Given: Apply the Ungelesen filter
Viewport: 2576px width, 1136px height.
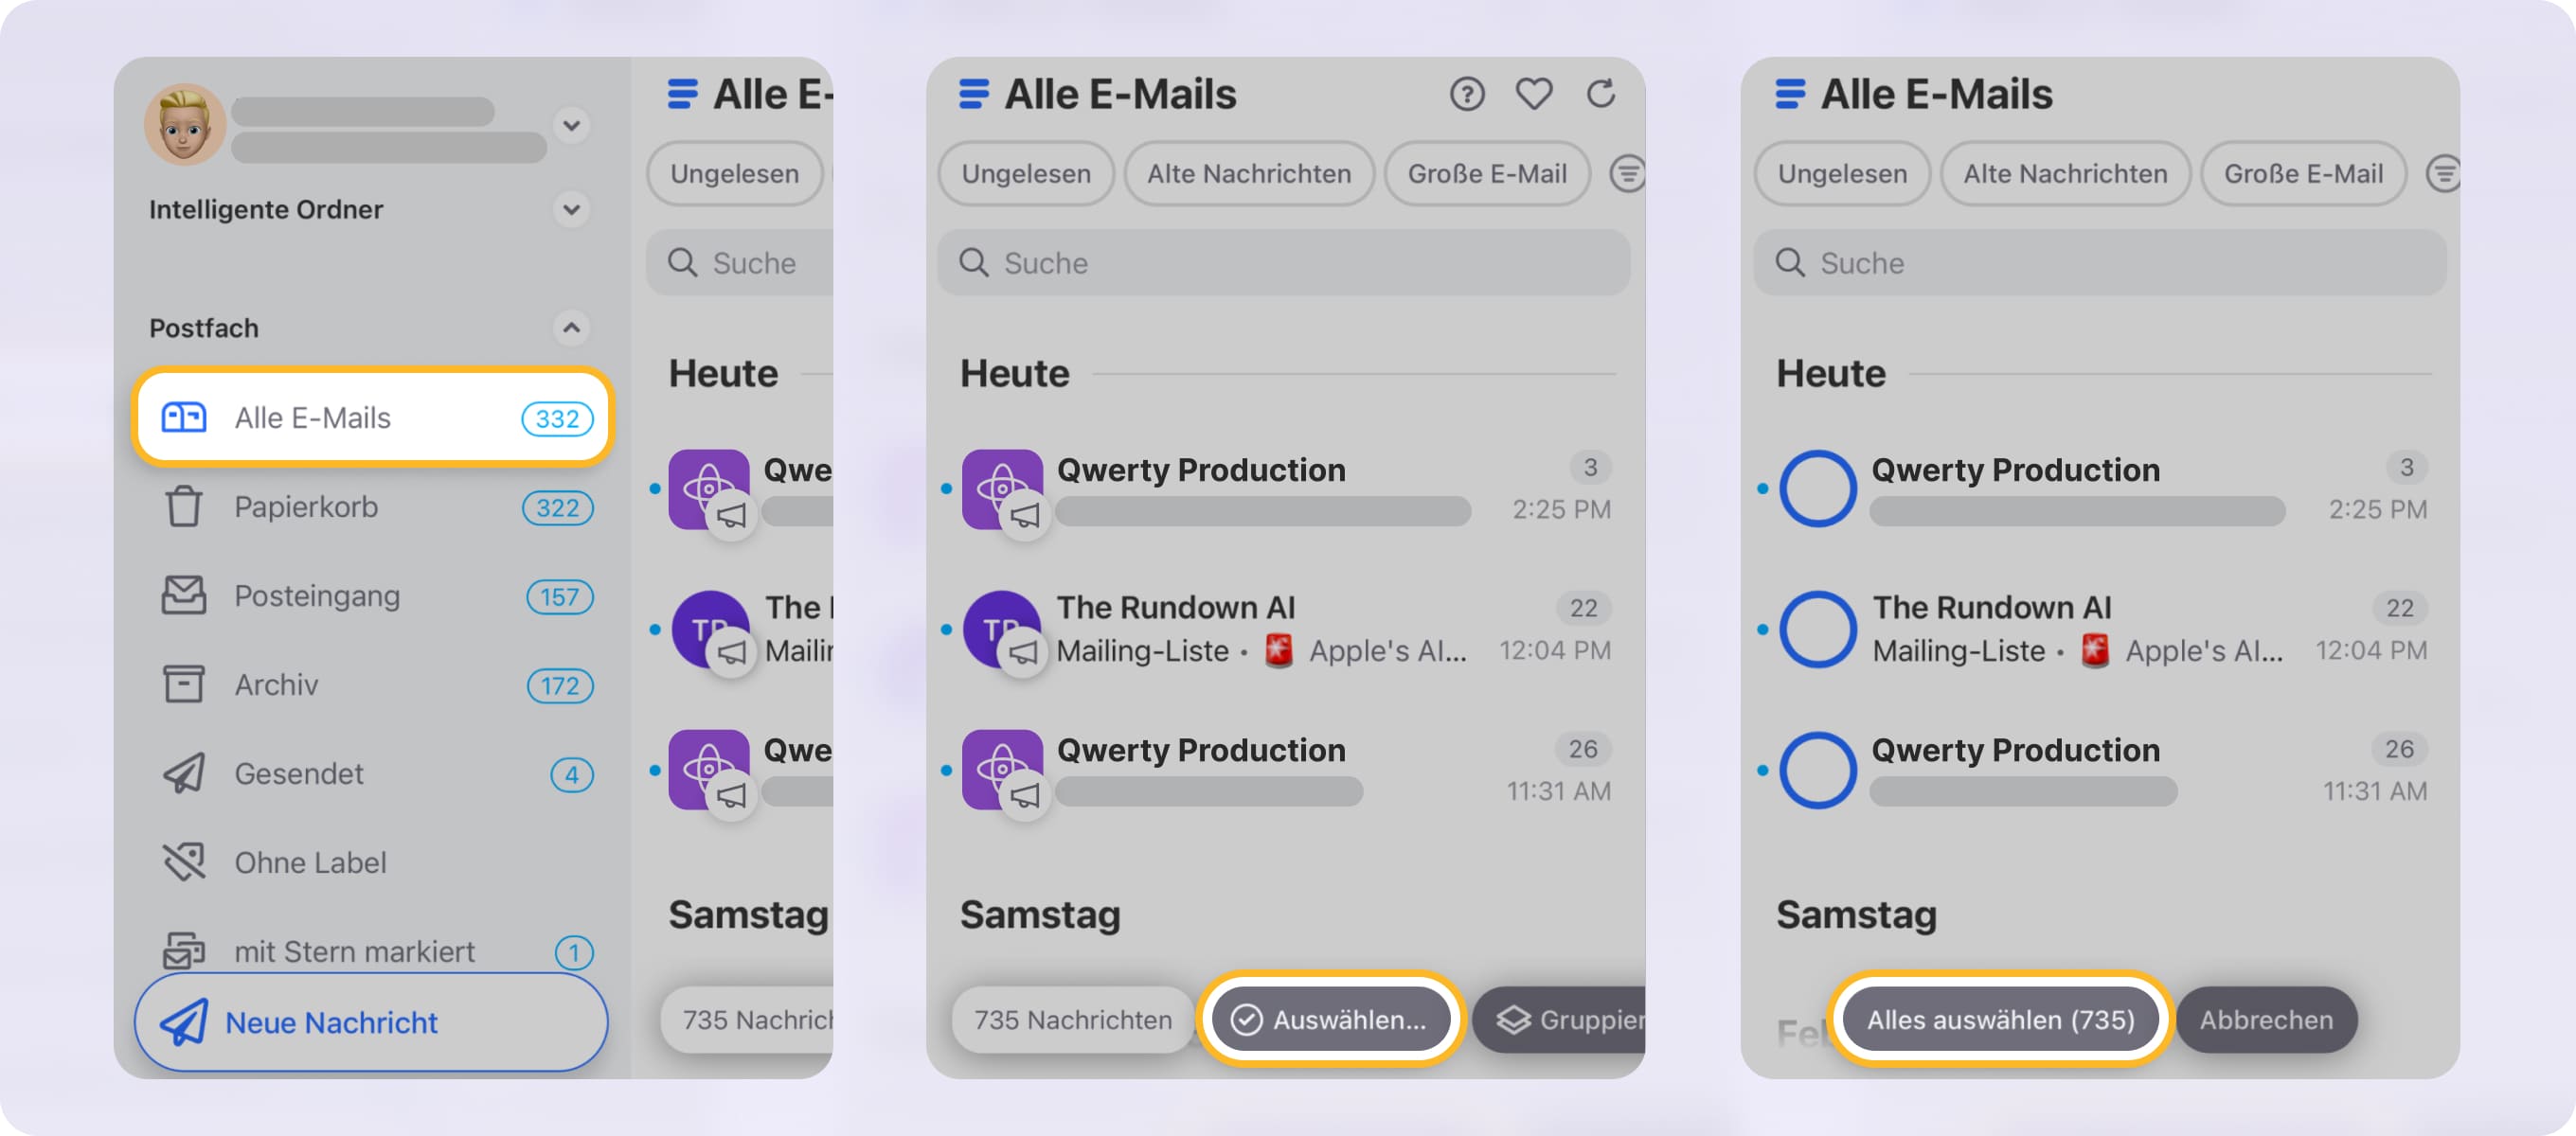Looking at the screenshot, I should click(x=1024, y=173).
